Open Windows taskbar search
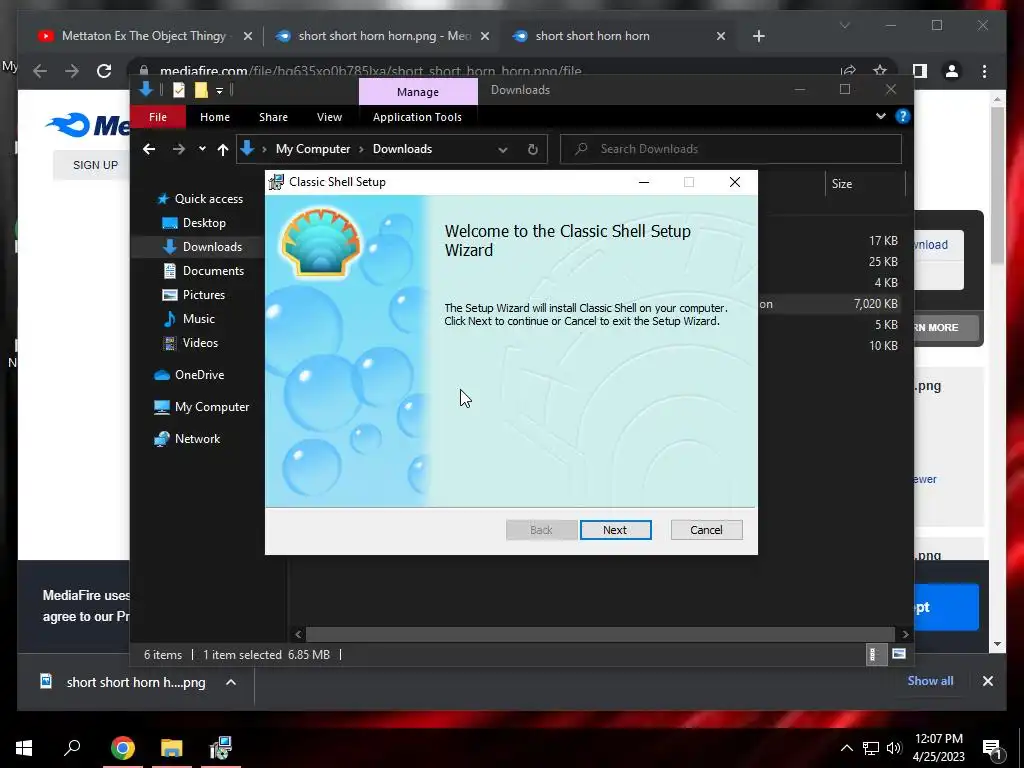Screen dimensions: 1024x768 (x=72, y=747)
